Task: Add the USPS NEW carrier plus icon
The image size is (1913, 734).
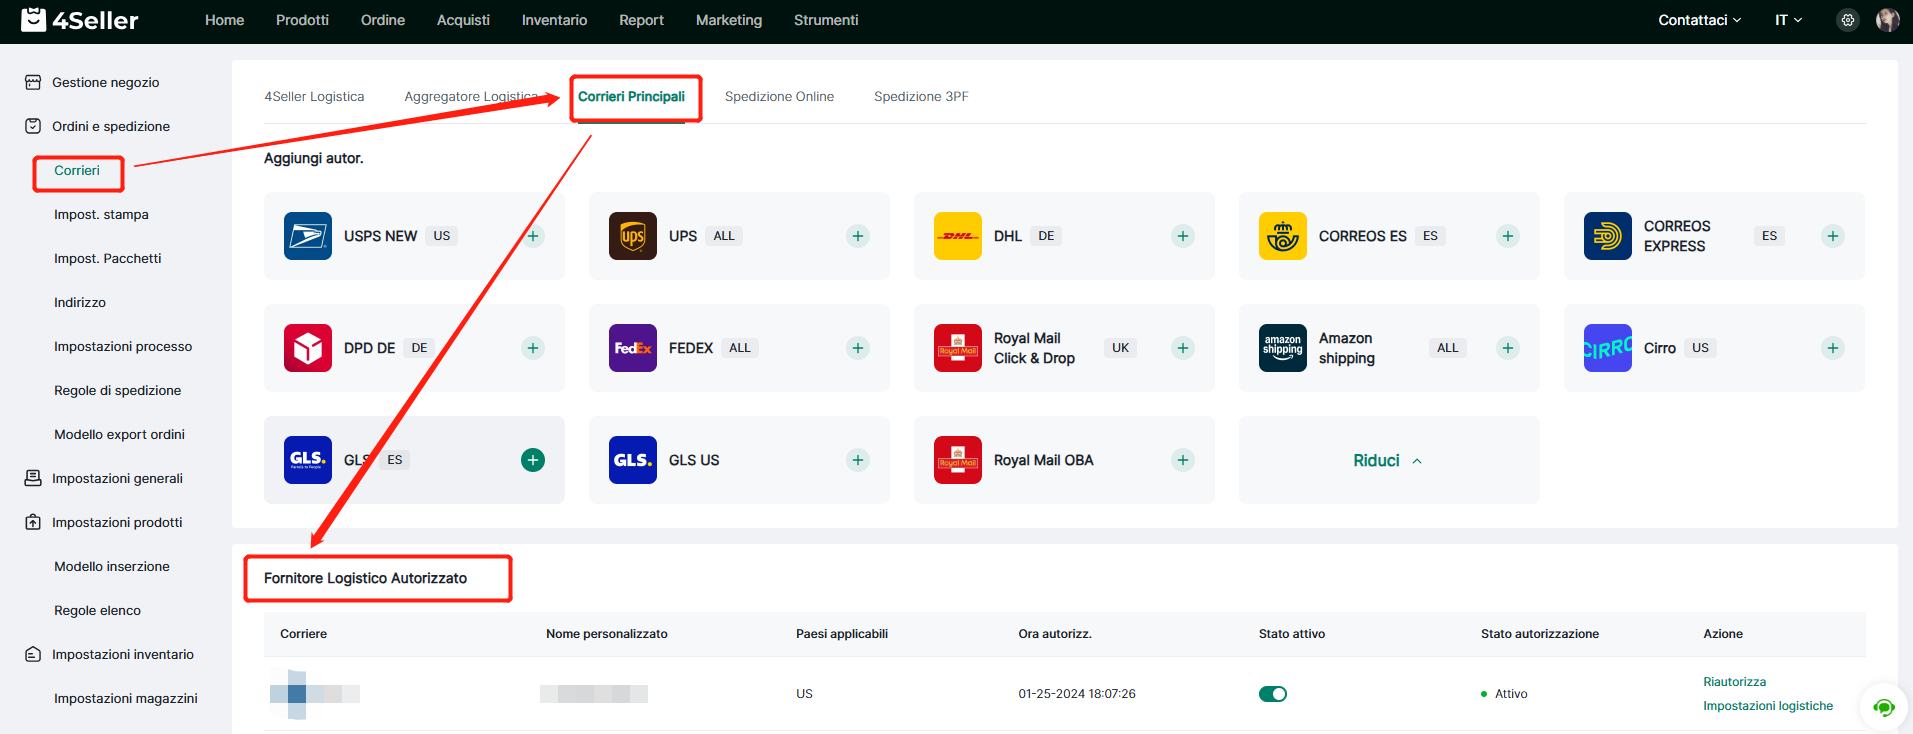Action: 533,236
